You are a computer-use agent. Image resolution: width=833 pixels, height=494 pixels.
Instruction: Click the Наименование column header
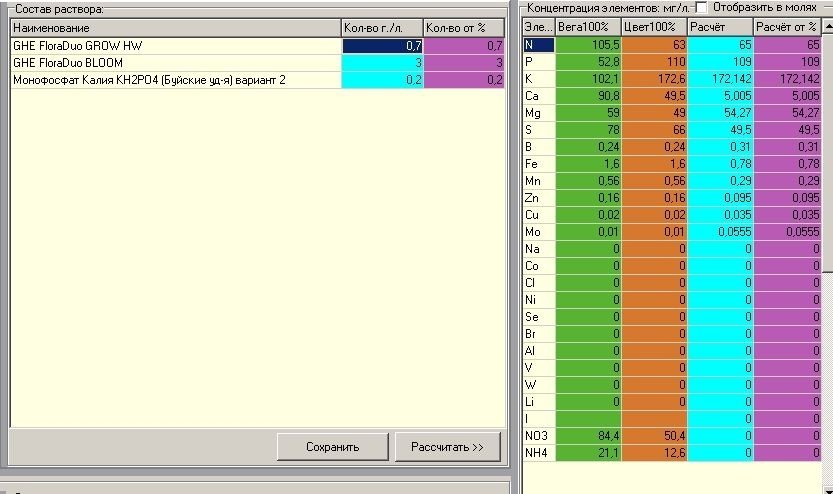coord(175,28)
